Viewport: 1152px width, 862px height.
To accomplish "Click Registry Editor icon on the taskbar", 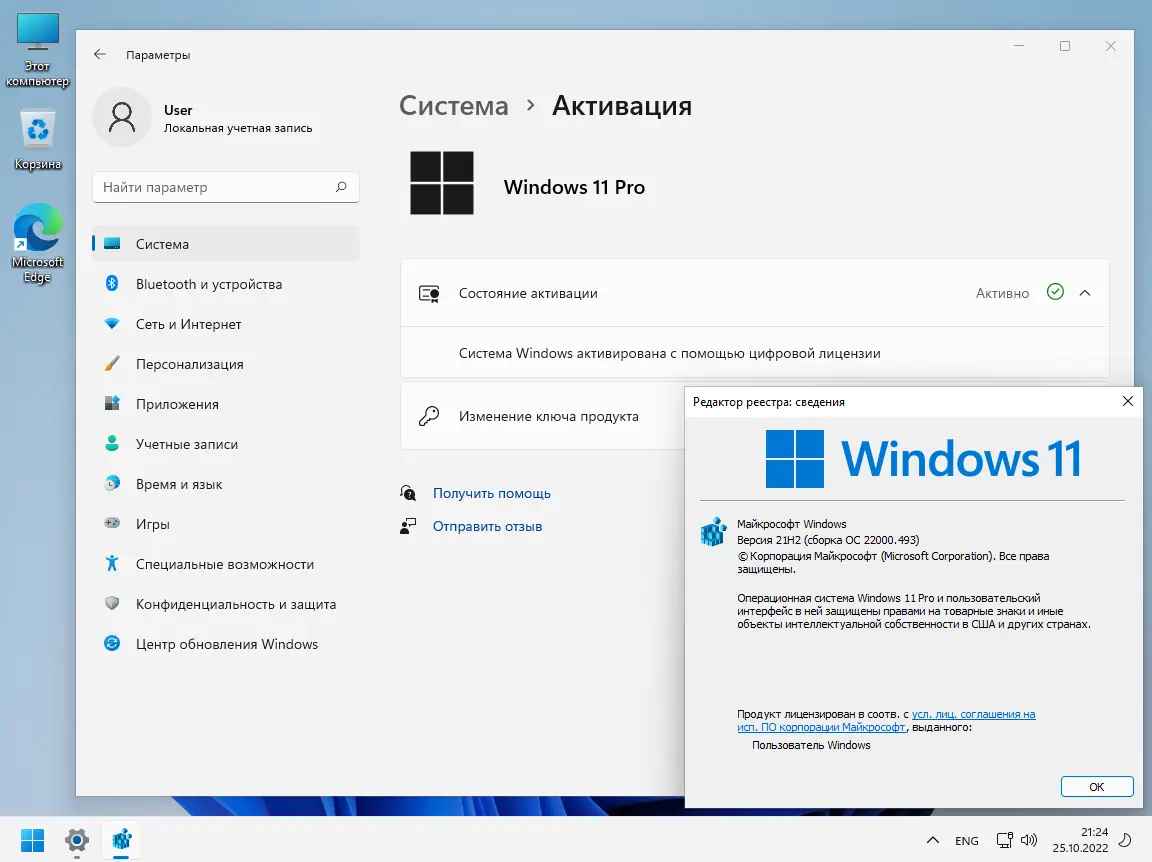I will click(x=121, y=839).
